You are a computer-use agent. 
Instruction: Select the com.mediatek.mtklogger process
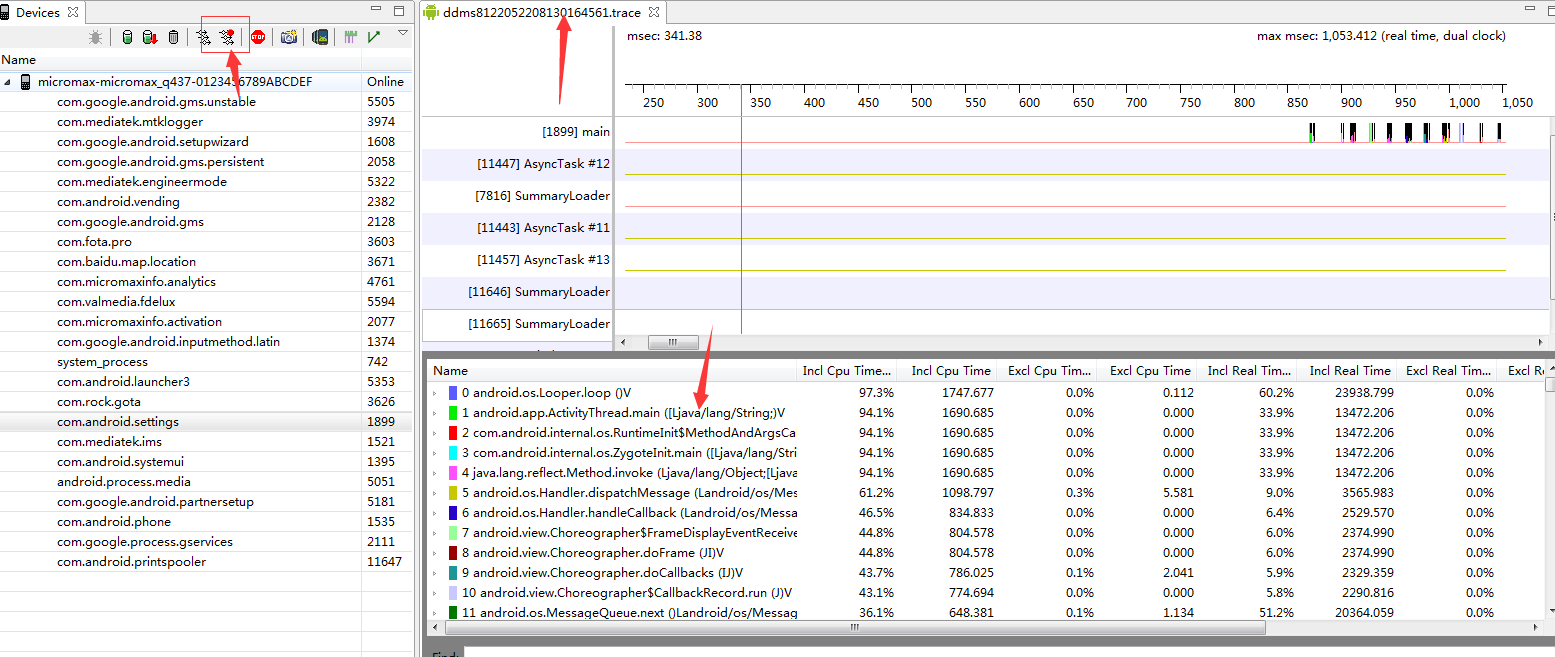coord(206,122)
